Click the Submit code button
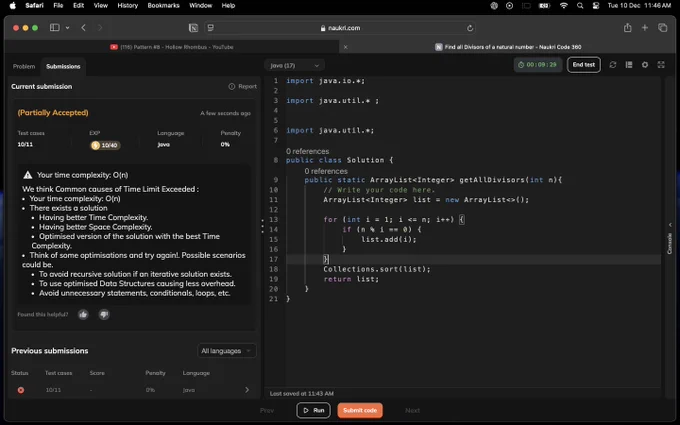Image resolution: width=680 pixels, height=425 pixels. coord(360,410)
